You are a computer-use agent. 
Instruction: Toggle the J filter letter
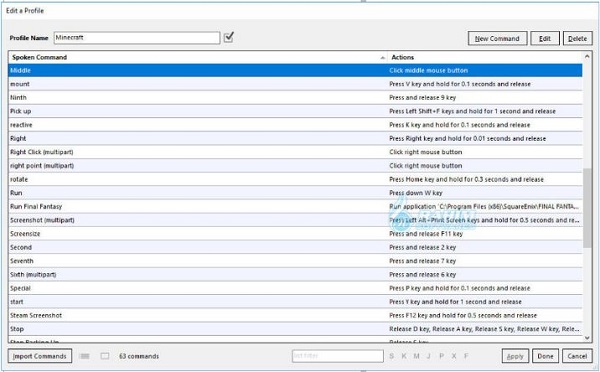429,356
